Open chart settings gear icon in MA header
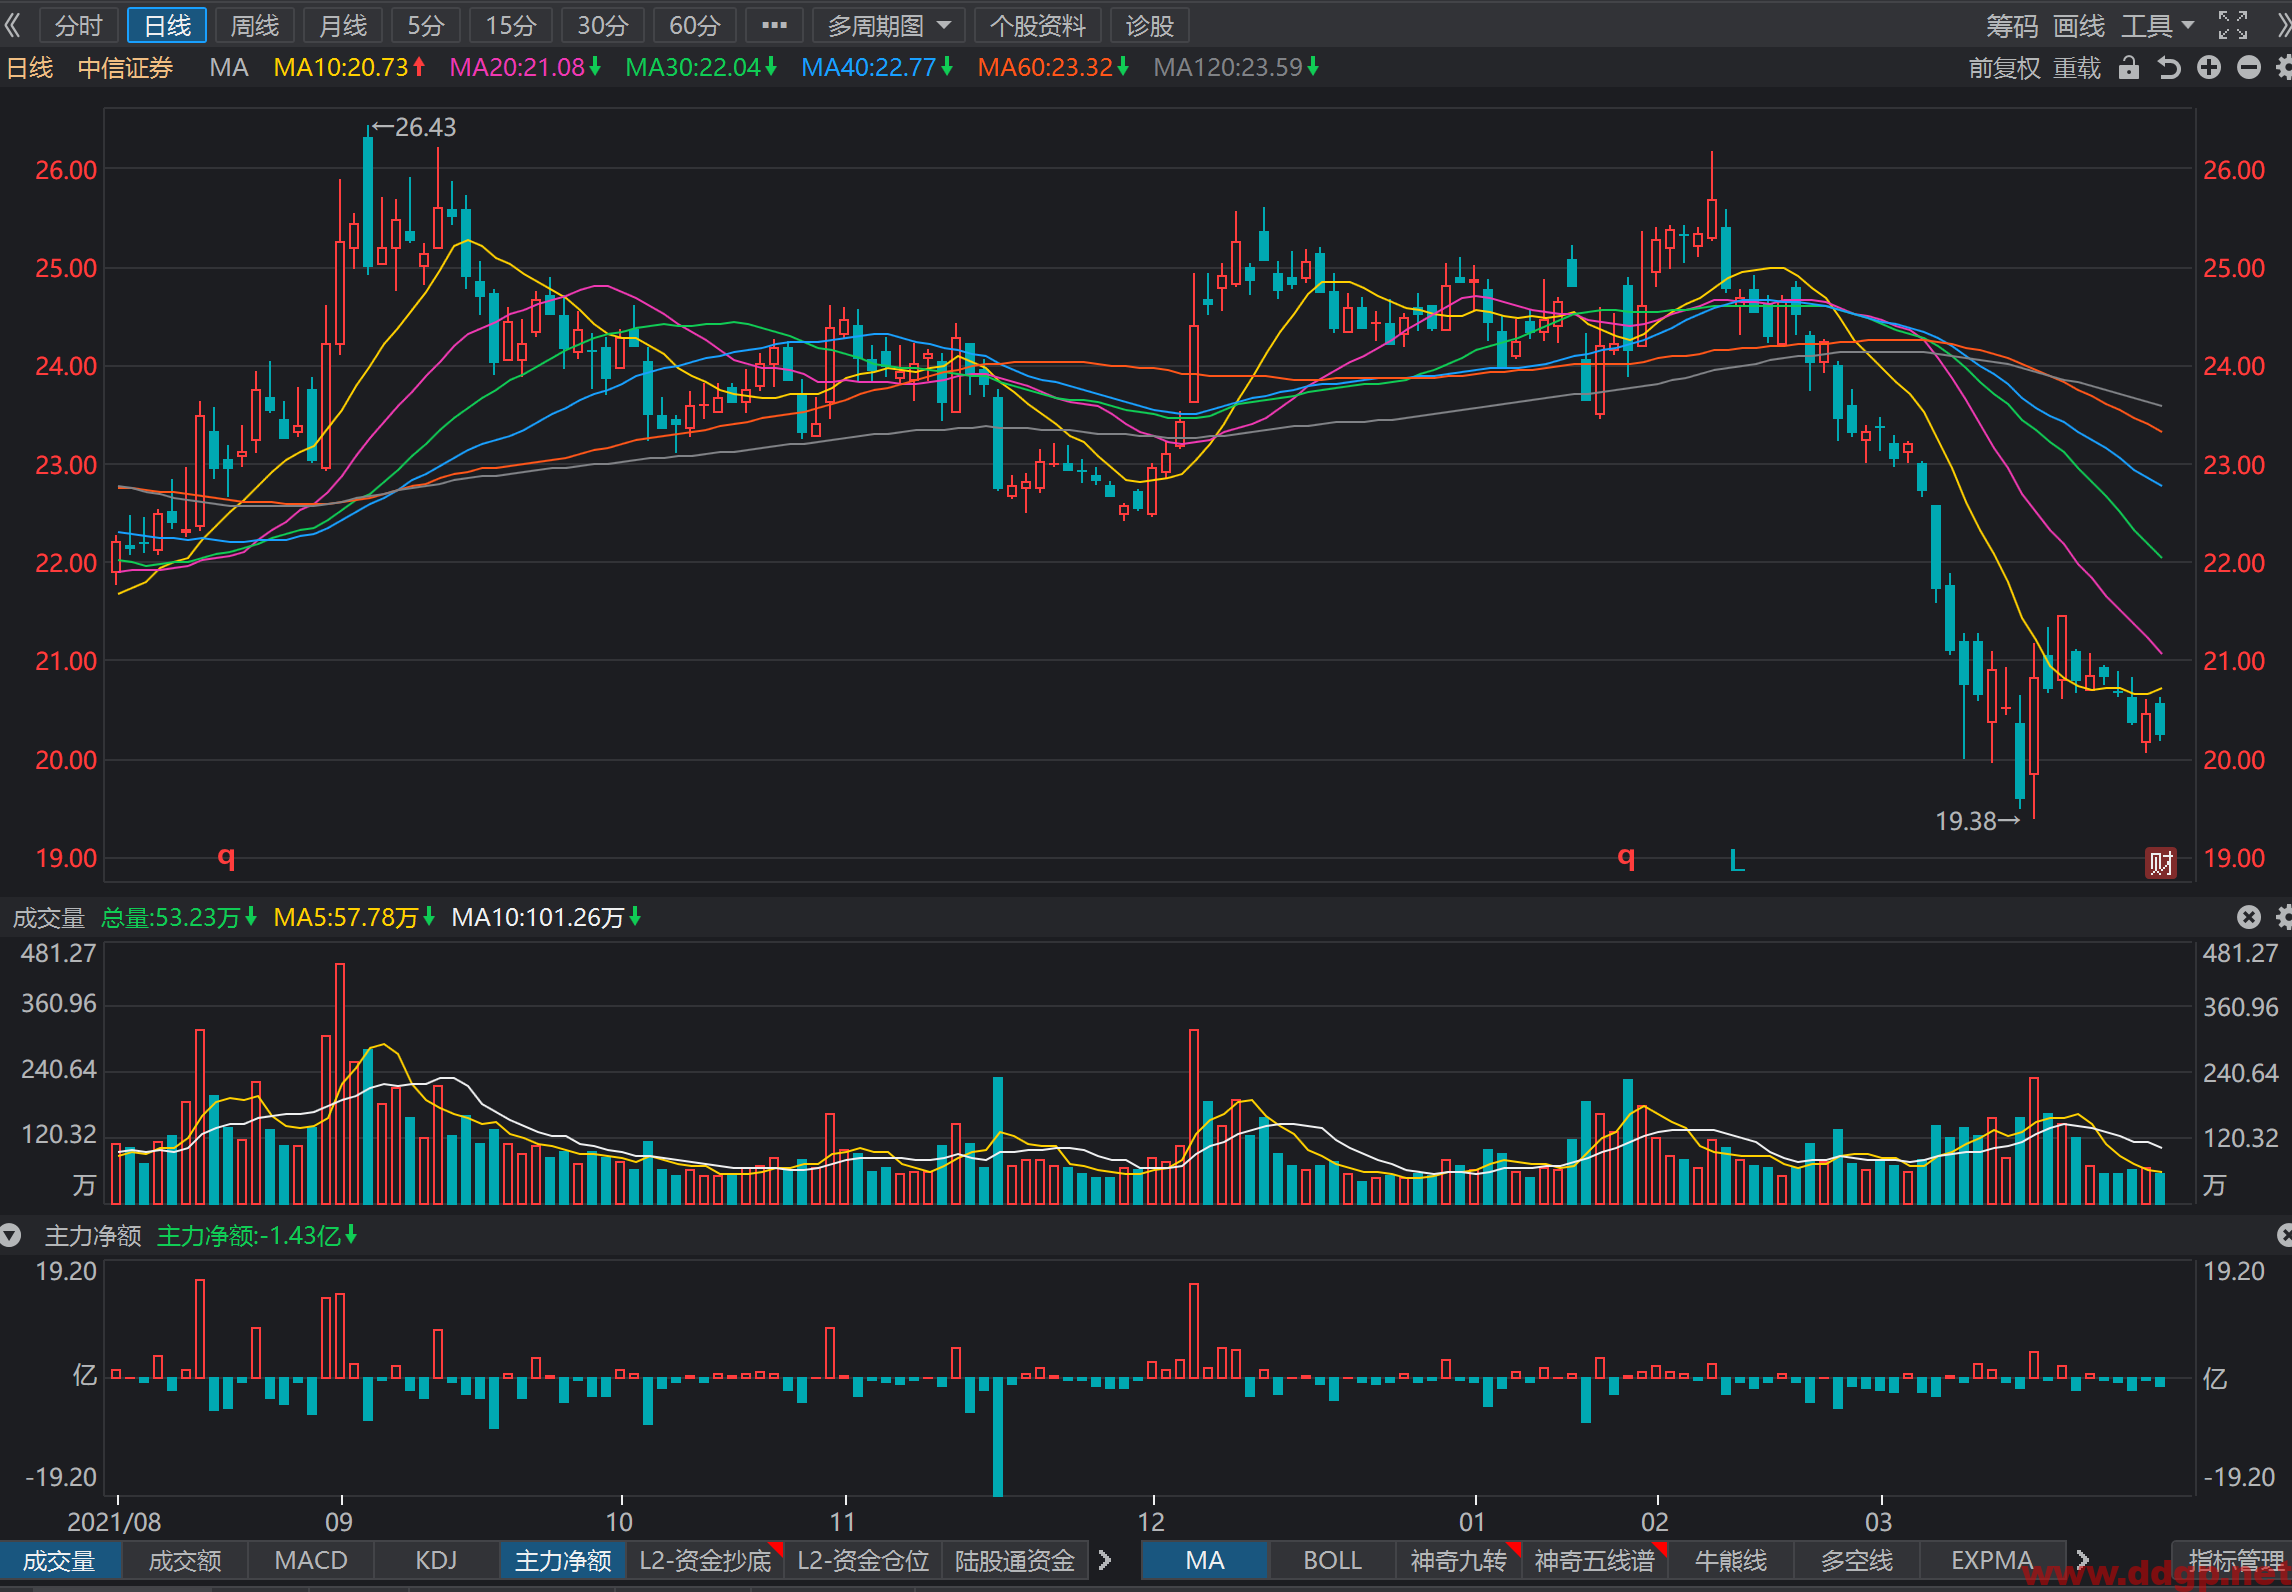The height and width of the screenshot is (1592, 2292). pyautogui.click(x=2283, y=67)
